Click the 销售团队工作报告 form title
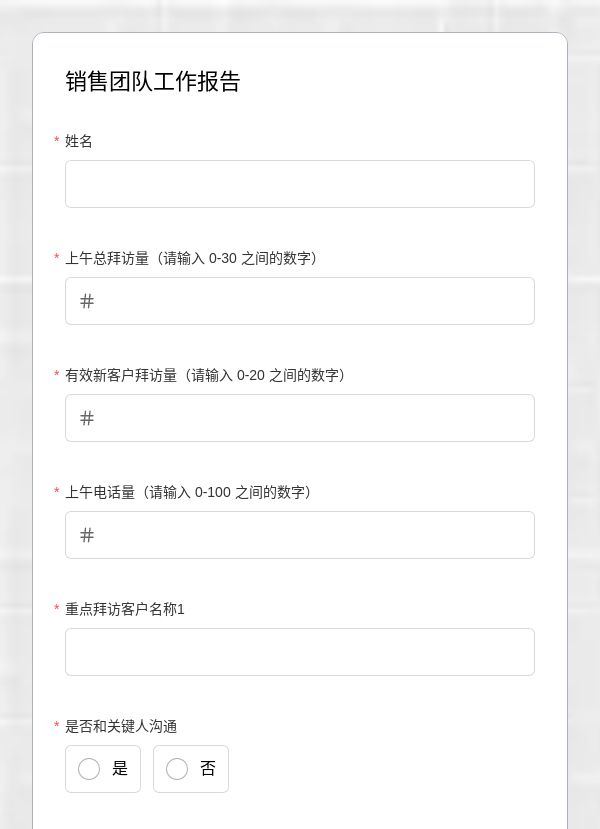The image size is (600, 829). pyautogui.click(x=153, y=81)
